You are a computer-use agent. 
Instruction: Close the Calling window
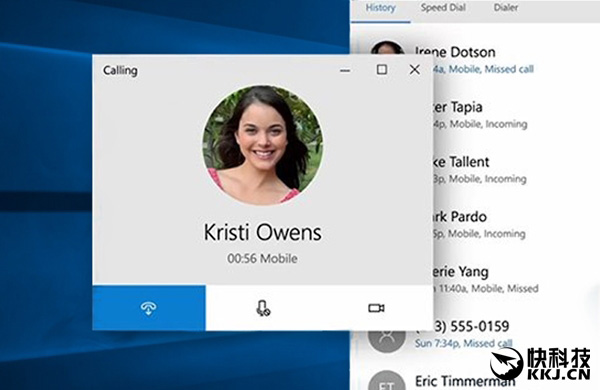pos(414,70)
